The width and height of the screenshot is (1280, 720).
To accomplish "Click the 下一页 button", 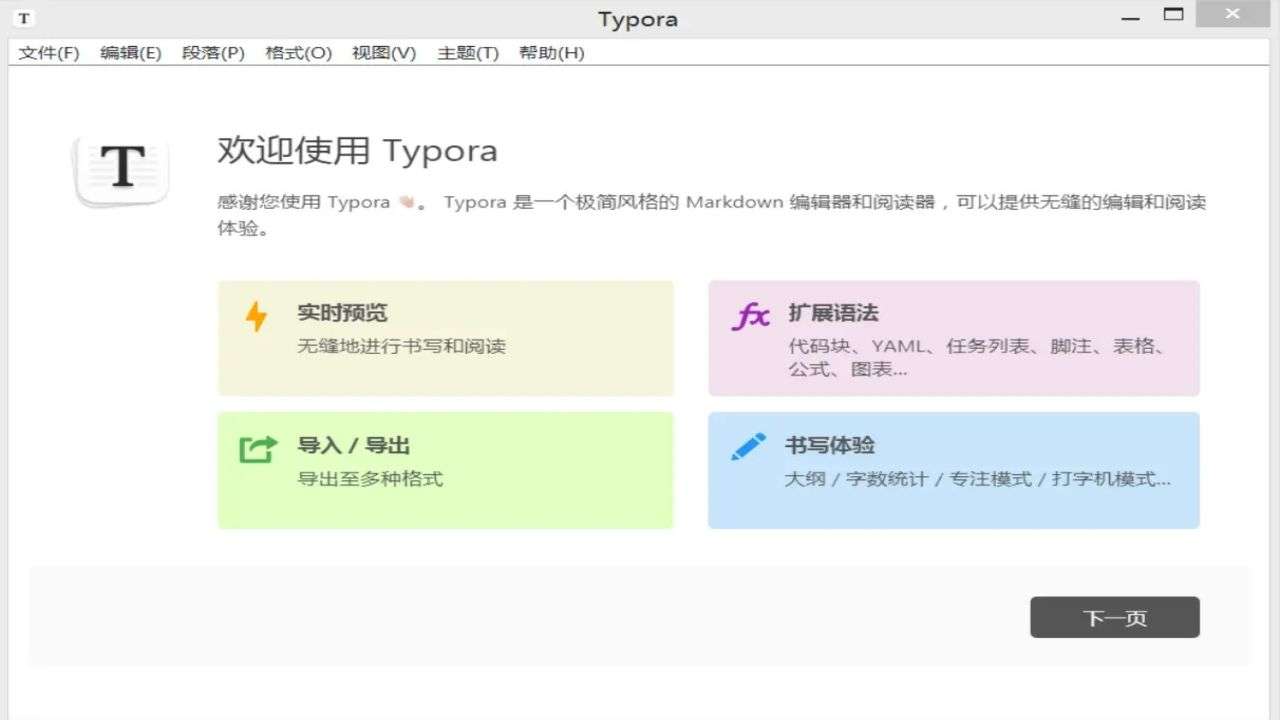I will coord(1114,617).
